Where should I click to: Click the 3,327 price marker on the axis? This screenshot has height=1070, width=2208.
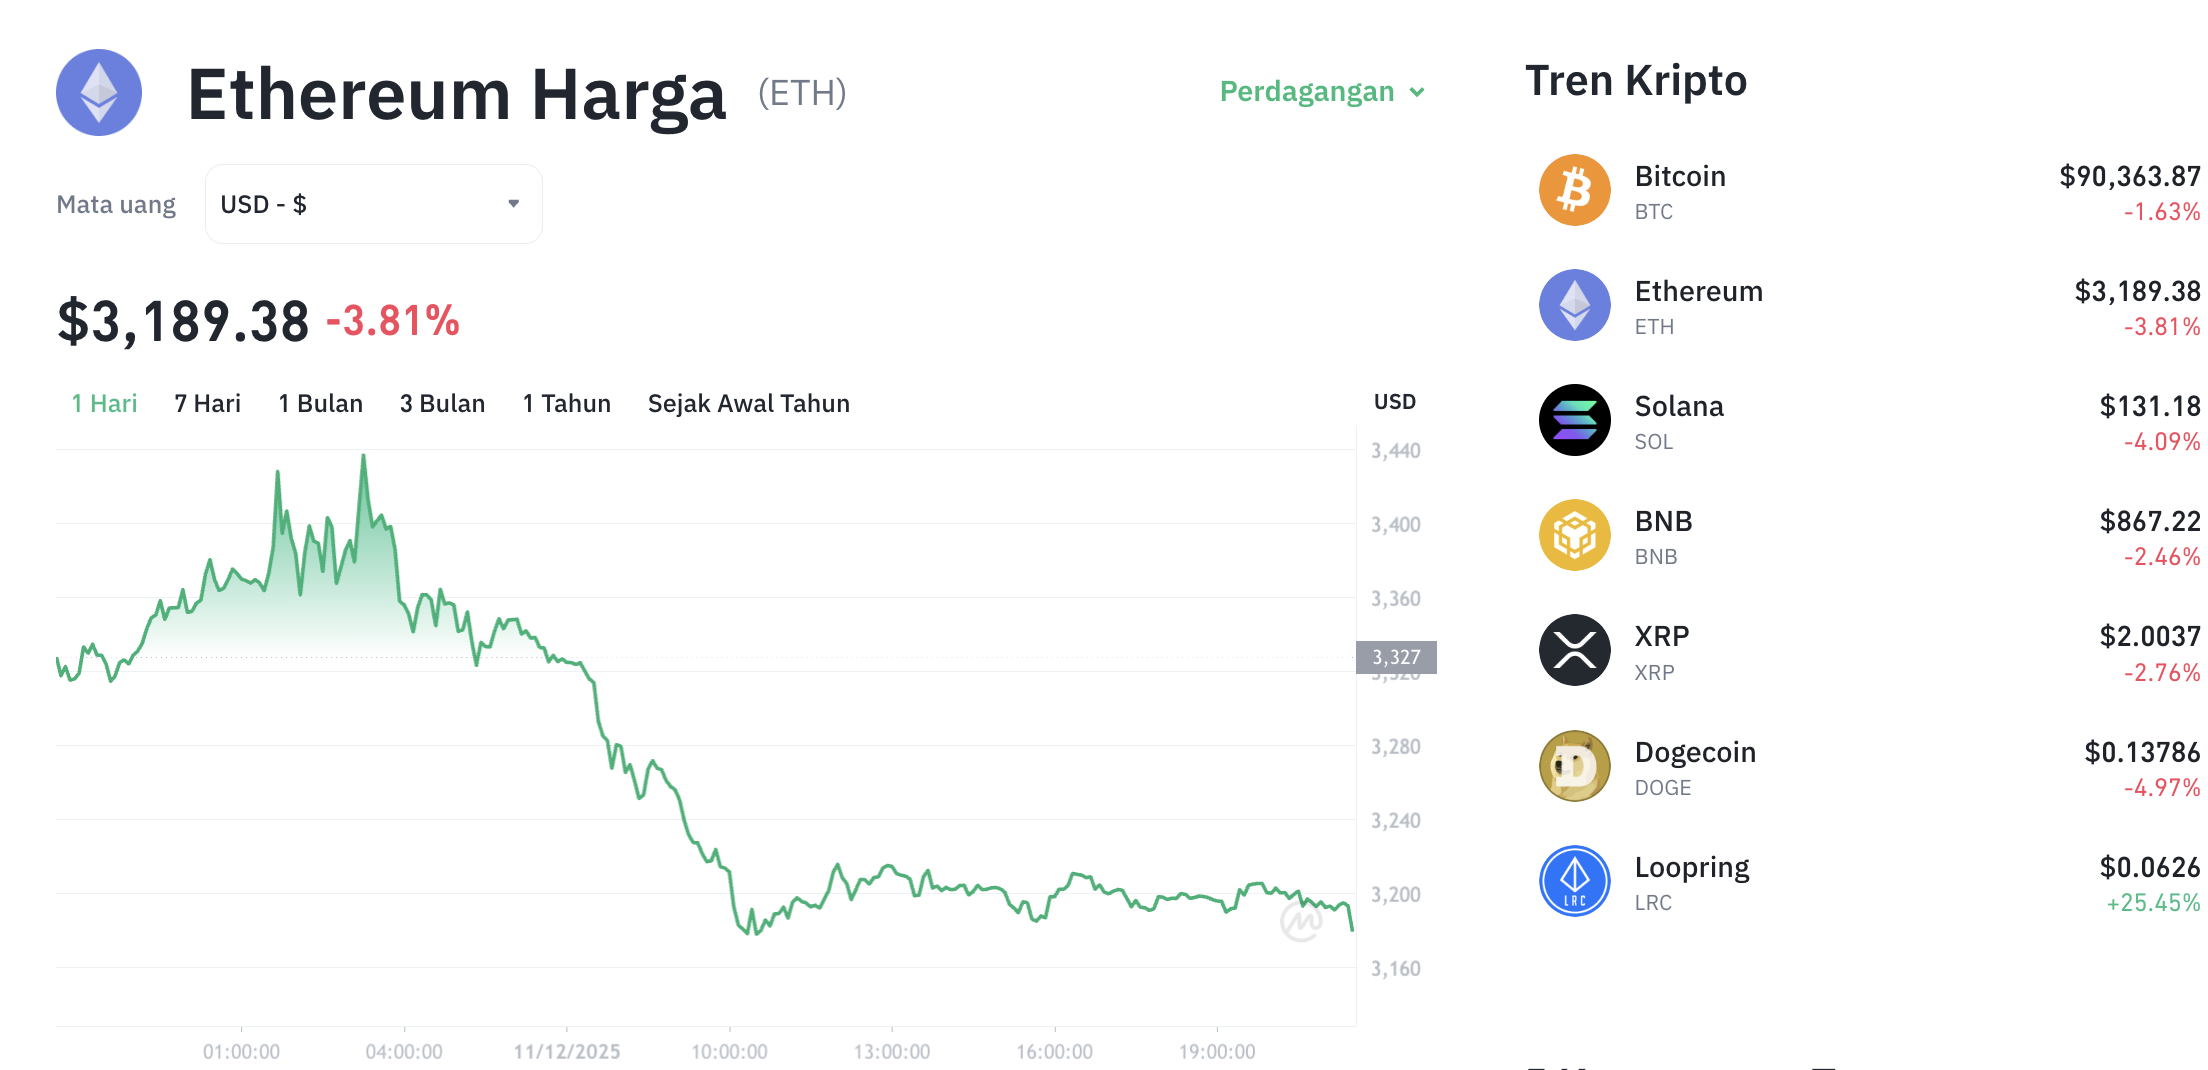1396,657
